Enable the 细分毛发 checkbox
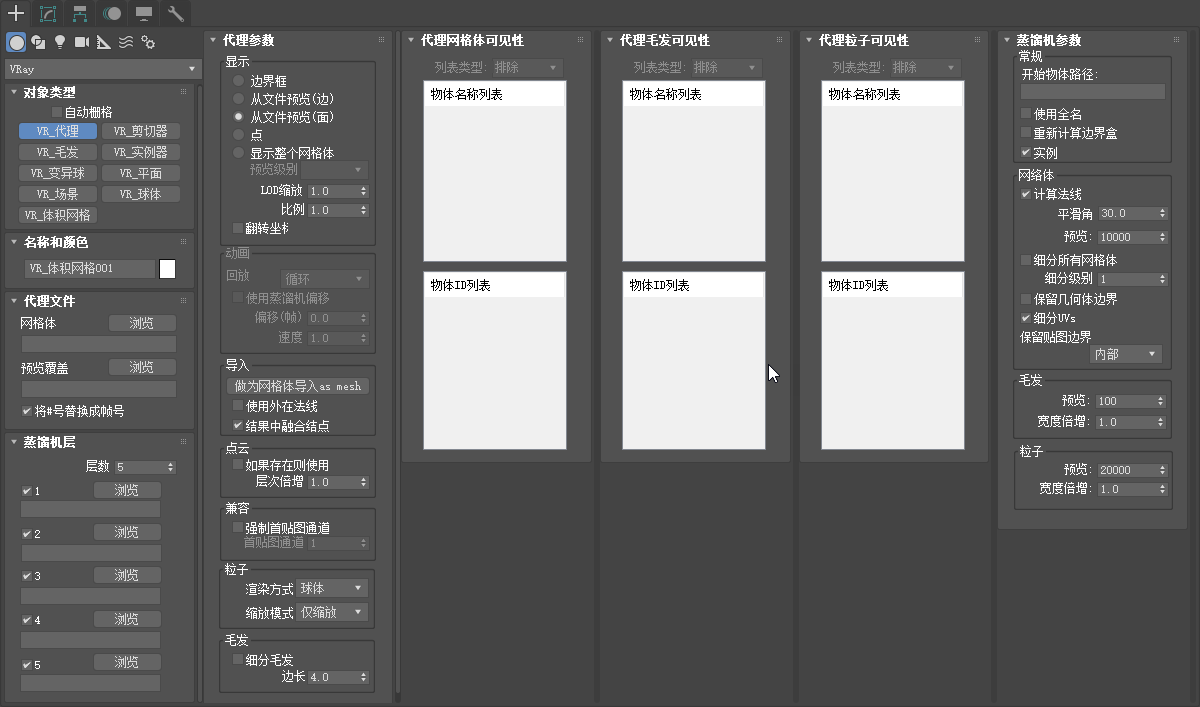 (x=237, y=659)
